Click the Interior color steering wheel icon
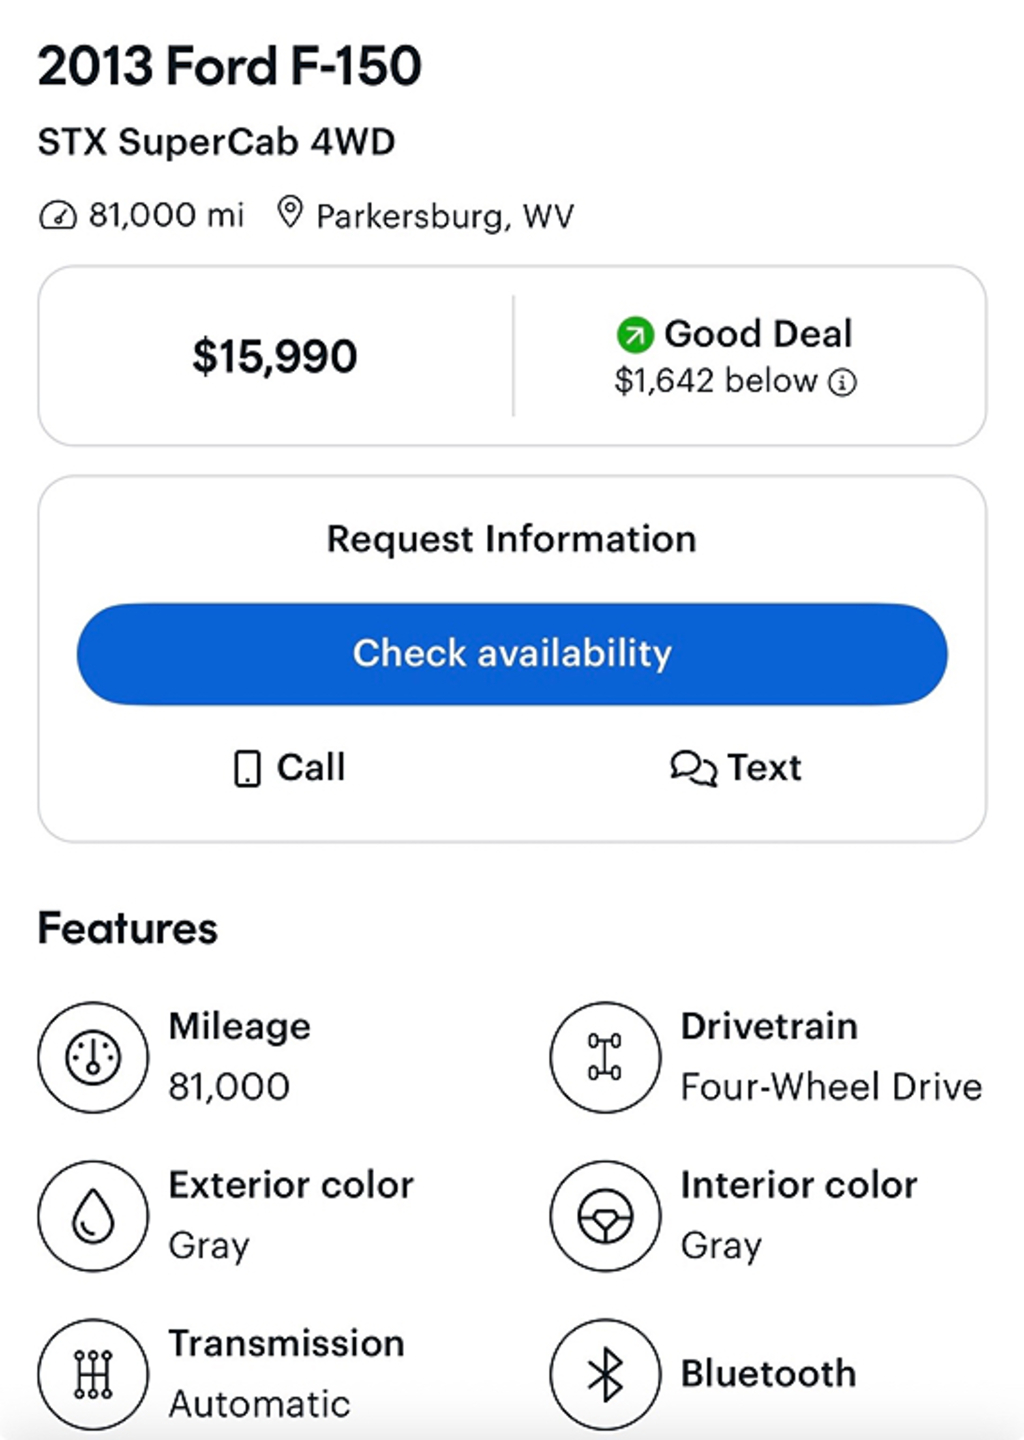Image resolution: width=1024 pixels, height=1440 pixels. [x=605, y=1215]
